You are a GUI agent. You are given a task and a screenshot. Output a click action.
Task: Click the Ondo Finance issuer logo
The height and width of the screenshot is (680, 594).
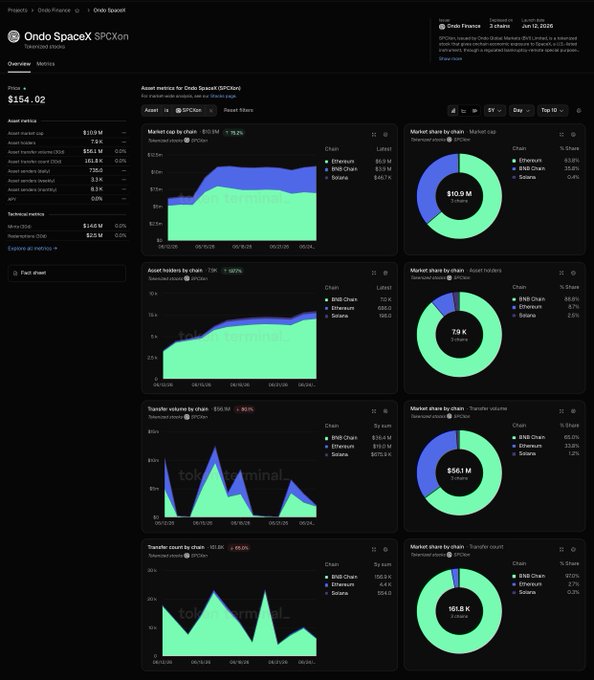(x=442, y=26)
